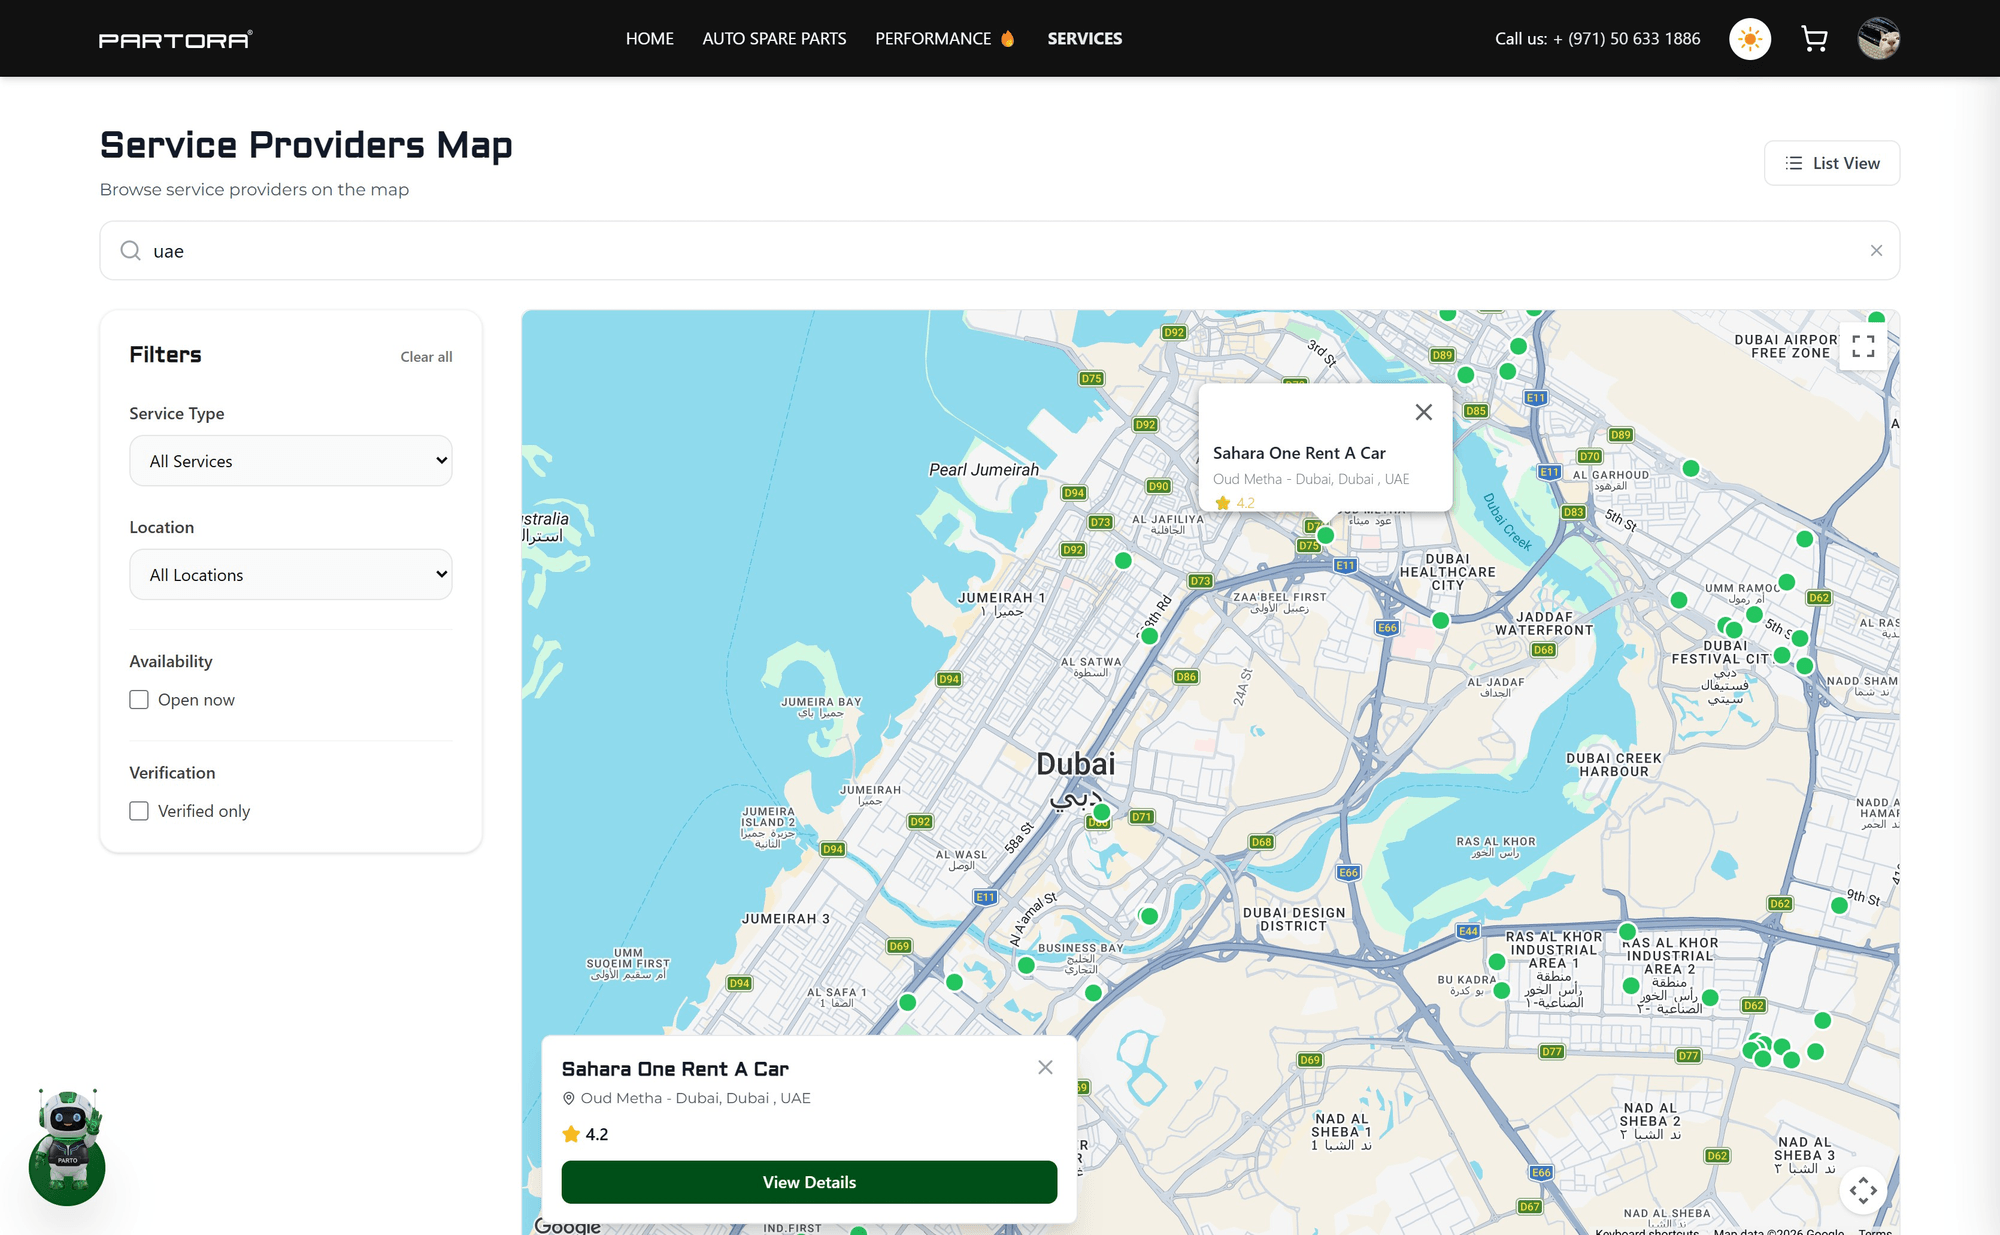Image resolution: width=2000 pixels, height=1235 pixels.
Task: Click the marker west of Al Jafiliya
Action: pos(1123,561)
